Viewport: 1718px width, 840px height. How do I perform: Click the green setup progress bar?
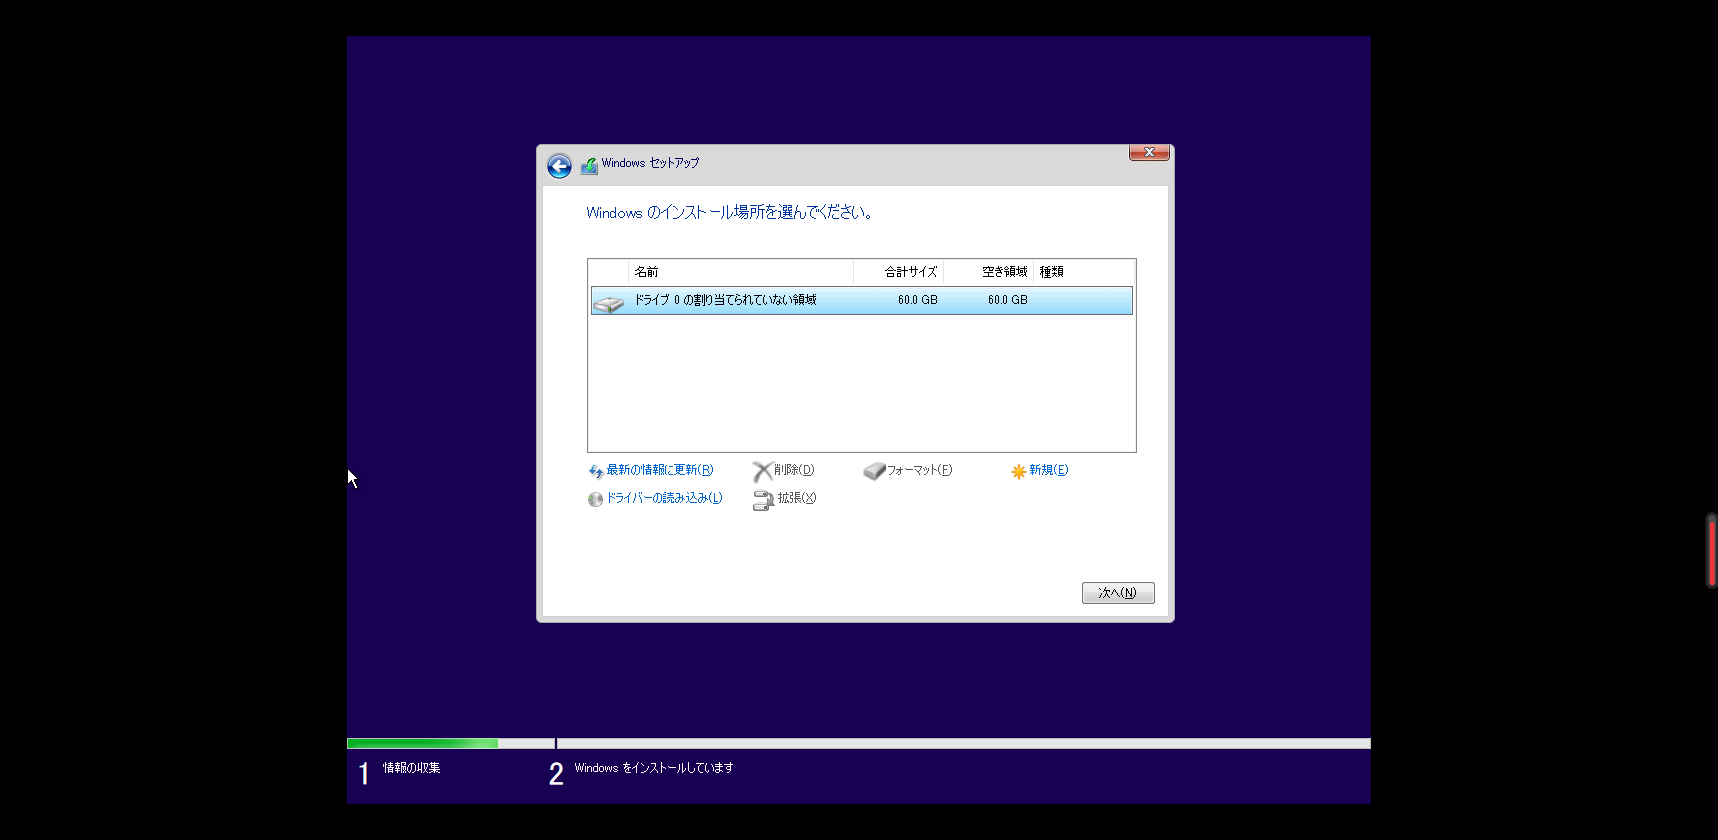[x=422, y=744]
